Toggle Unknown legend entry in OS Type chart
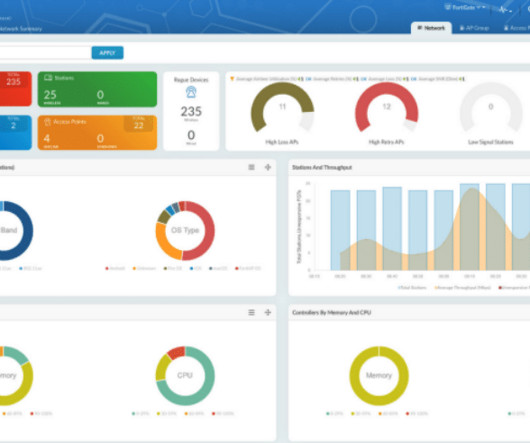Screen dimensions: 530x443 coord(144,268)
